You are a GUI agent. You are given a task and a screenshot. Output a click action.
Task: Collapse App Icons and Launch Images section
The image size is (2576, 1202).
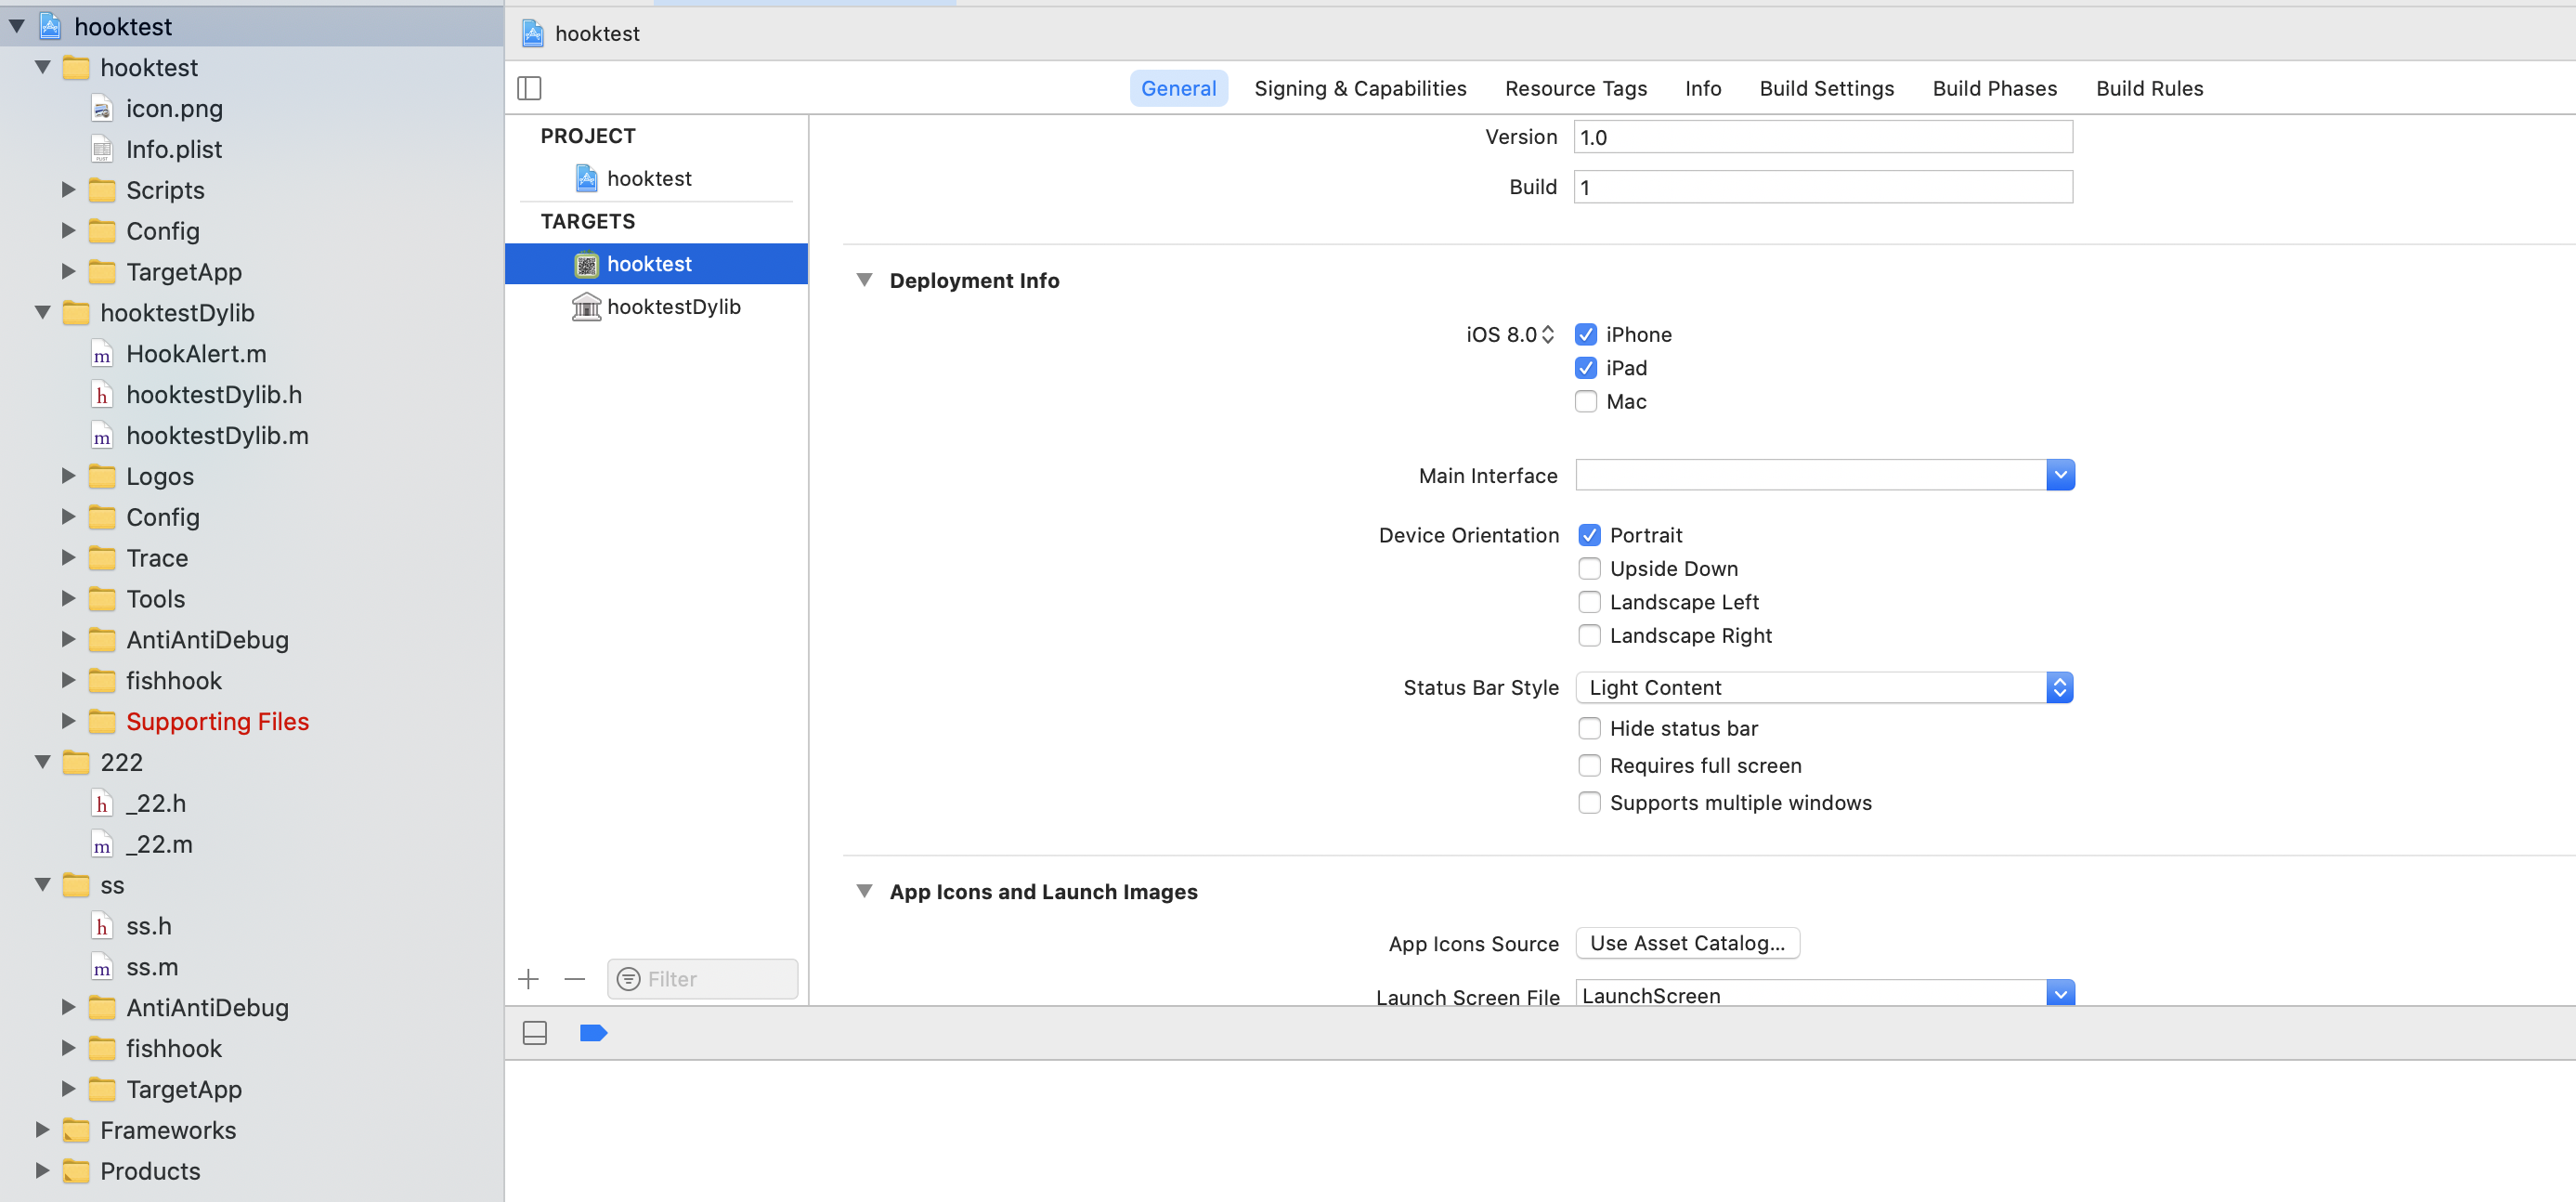pos(864,891)
